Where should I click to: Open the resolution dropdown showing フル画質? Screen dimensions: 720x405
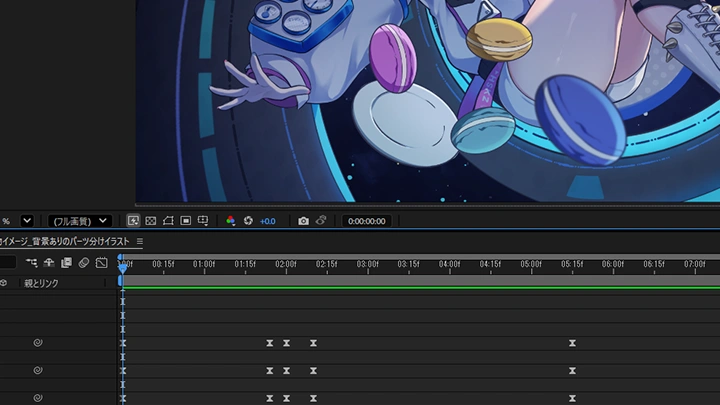[80, 221]
